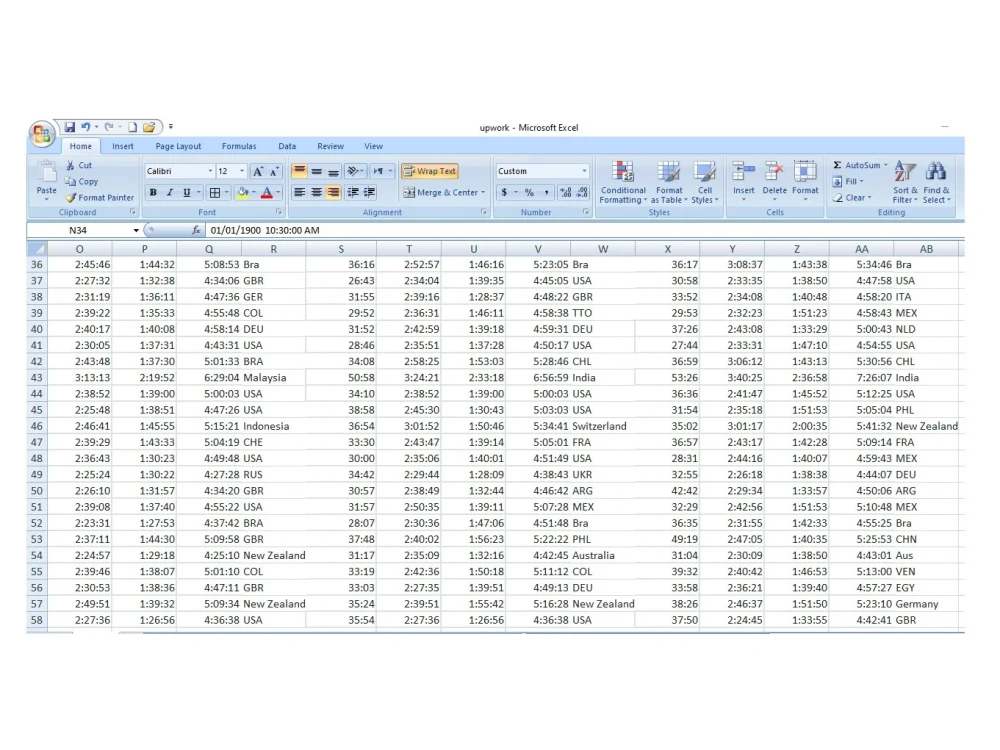Increase the indent

[369, 193]
